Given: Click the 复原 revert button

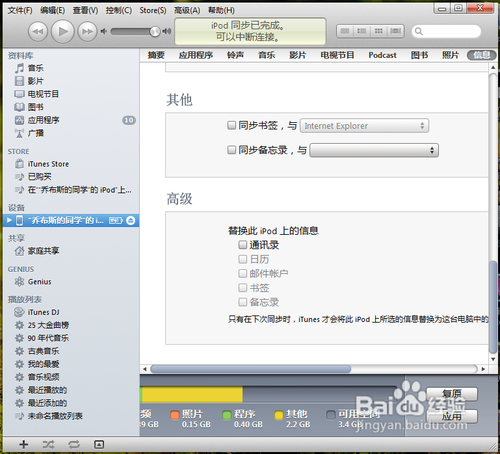Looking at the screenshot, I should pos(452,394).
